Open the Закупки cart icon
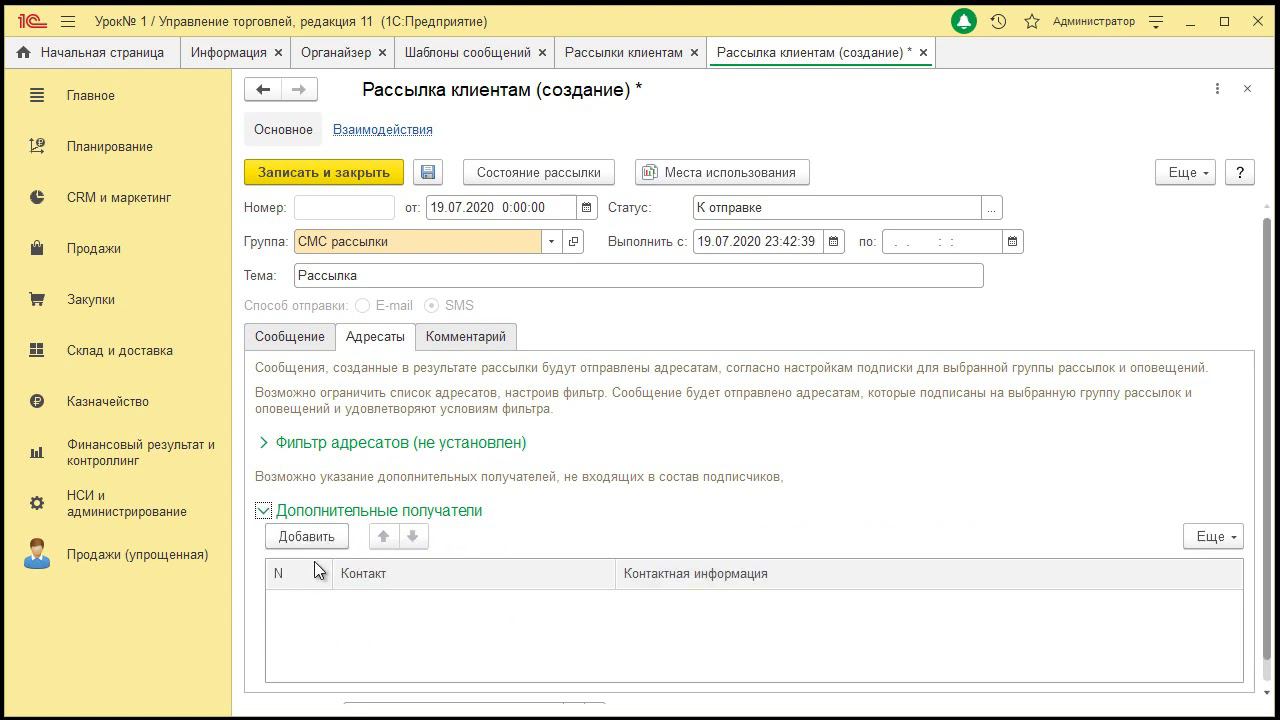This screenshot has width=1280, height=720. coord(37,299)
